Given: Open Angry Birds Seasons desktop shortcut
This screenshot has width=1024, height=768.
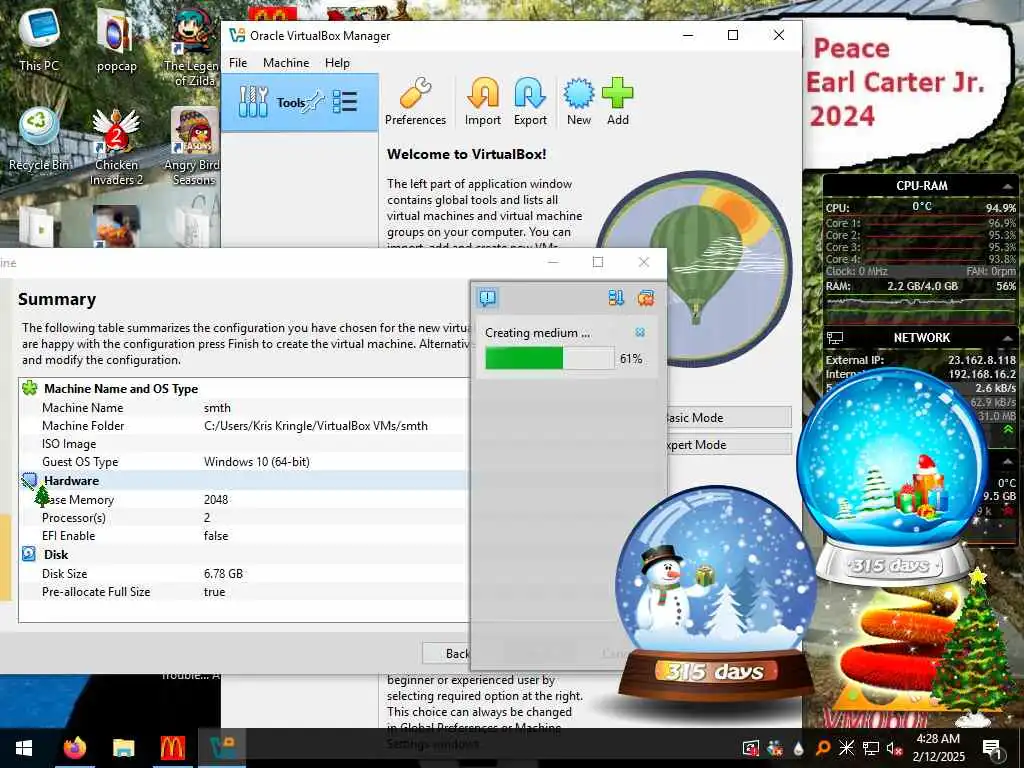Looking at the screenshot, I should click(194, 147).
